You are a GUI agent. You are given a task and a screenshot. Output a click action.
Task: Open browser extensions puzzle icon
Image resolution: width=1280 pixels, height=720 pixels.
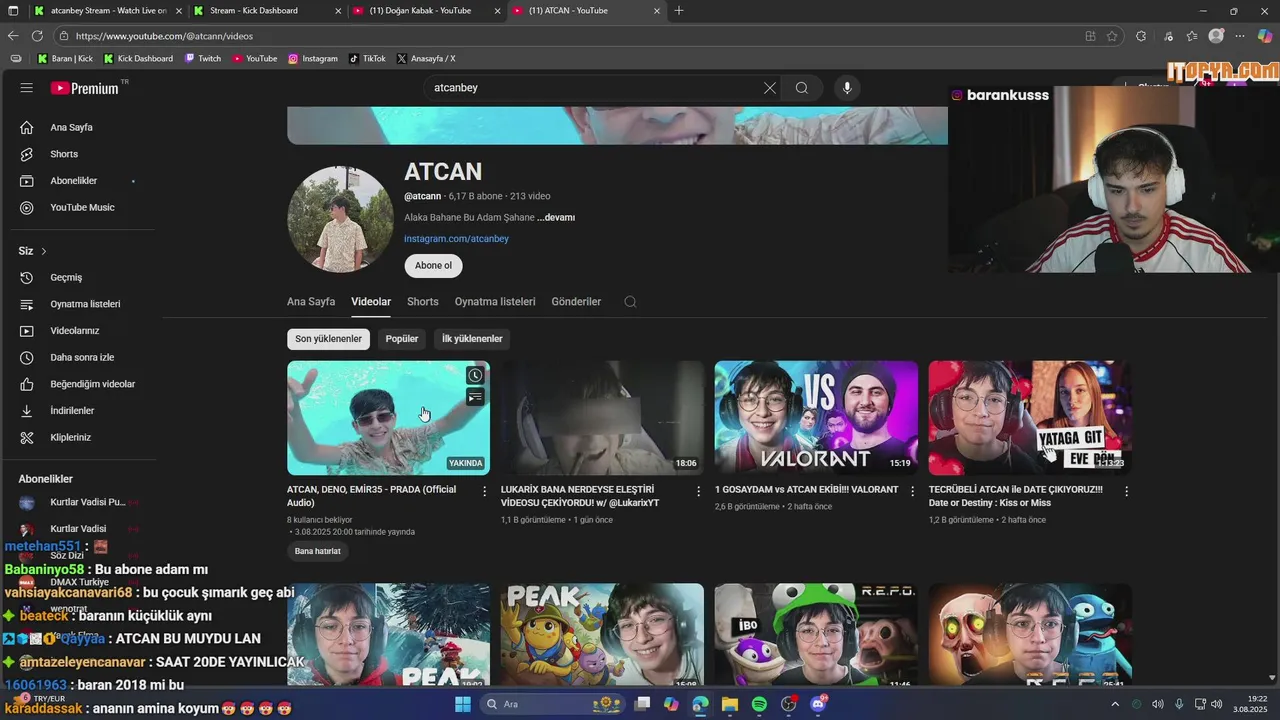click(x=1141, y=36)
